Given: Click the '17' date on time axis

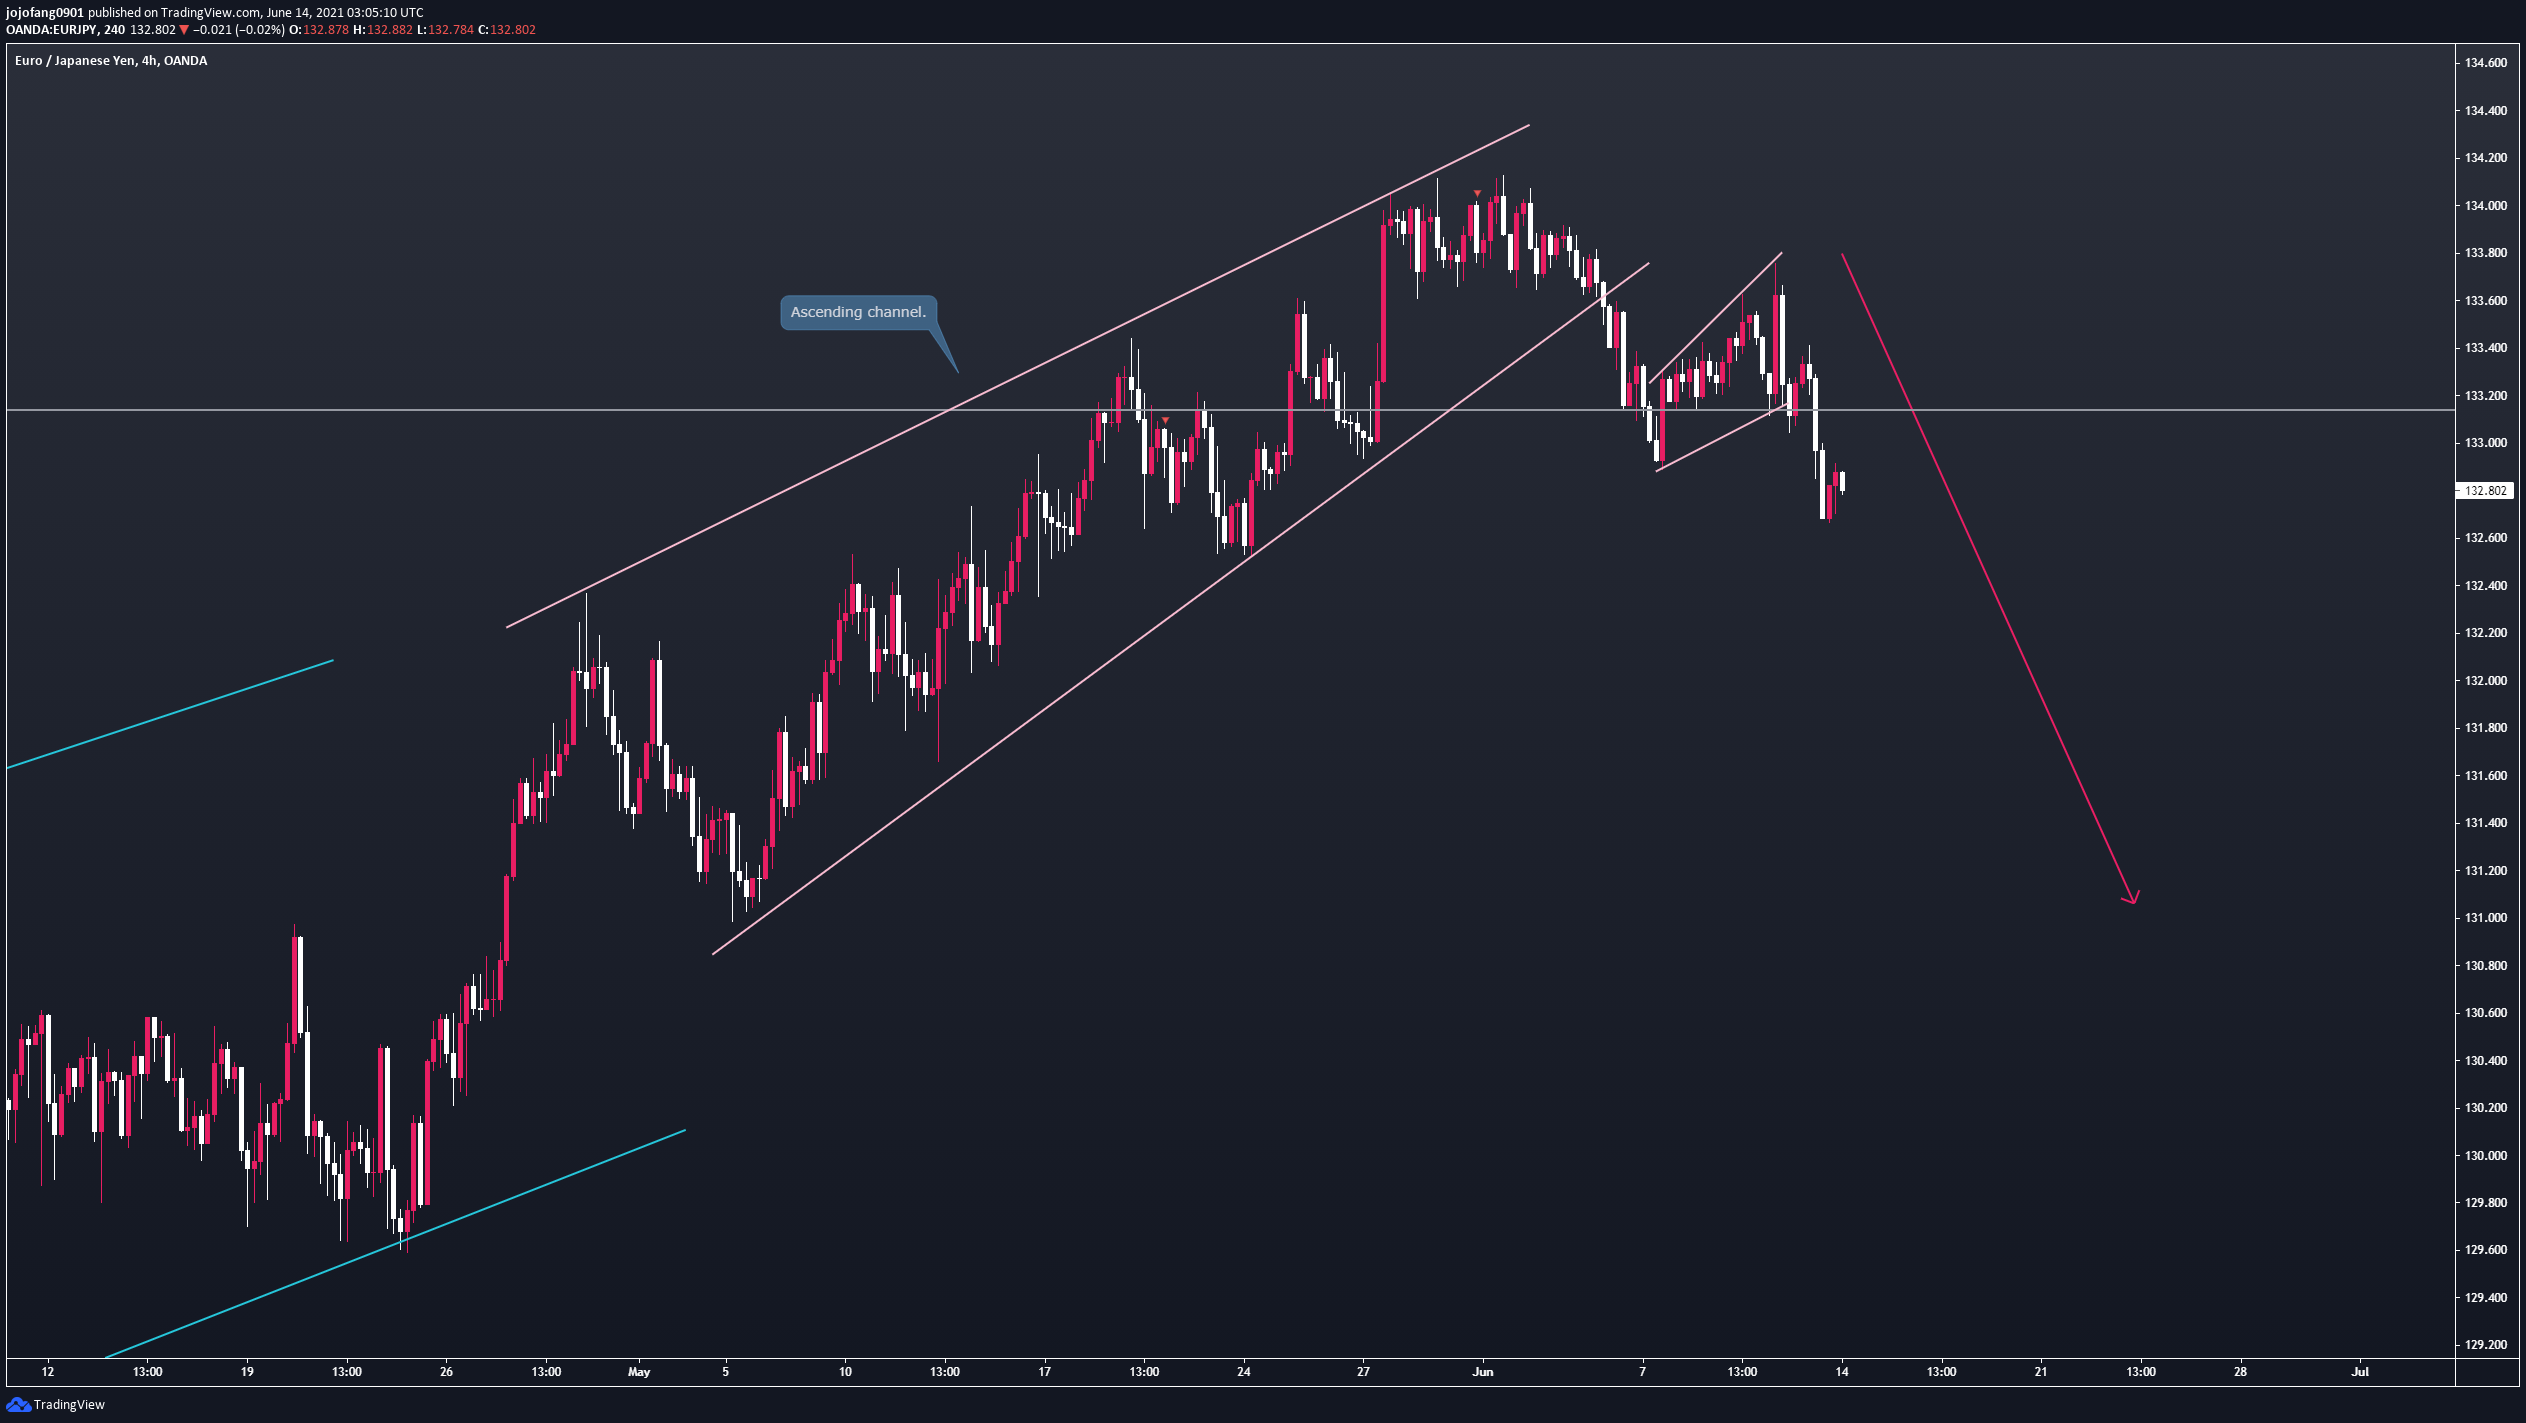Looking at the screenshot, I should [x=1044, y=1372].
